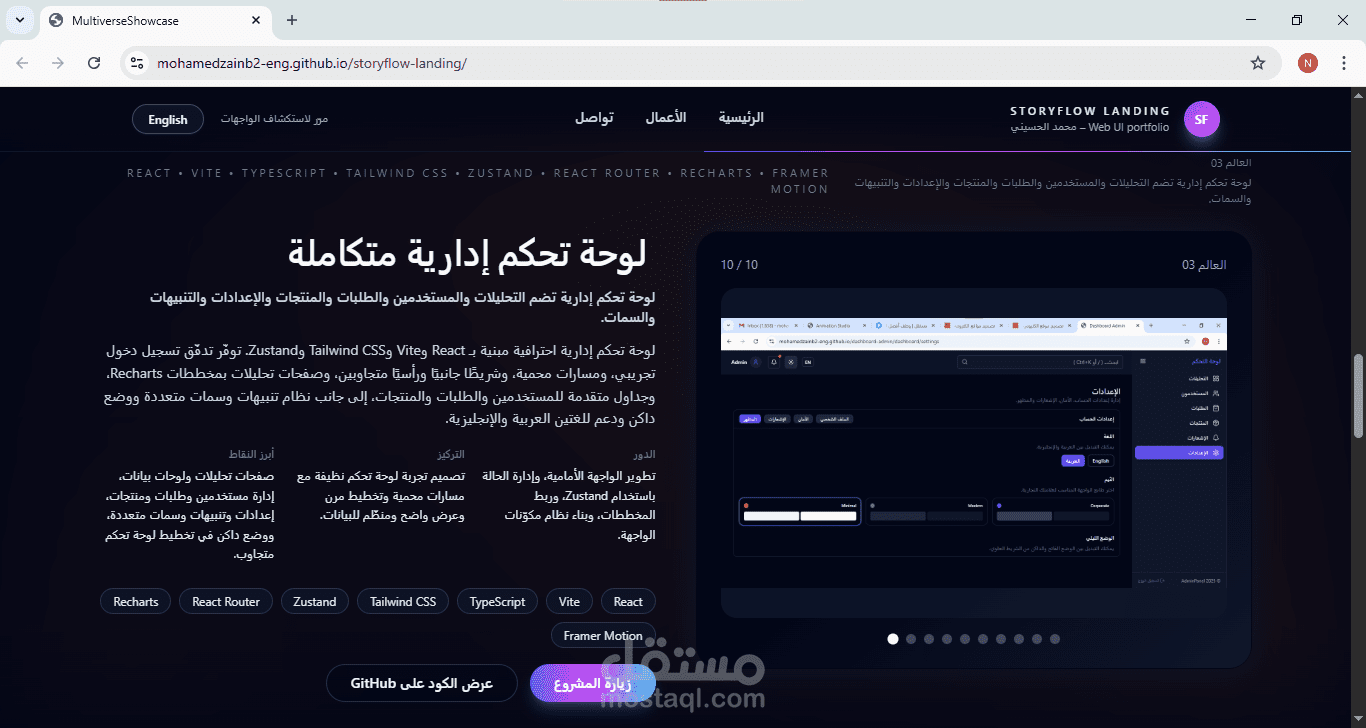Go to تواصل nav item
The image size is (1366, 728).
[x=594, y=117]
